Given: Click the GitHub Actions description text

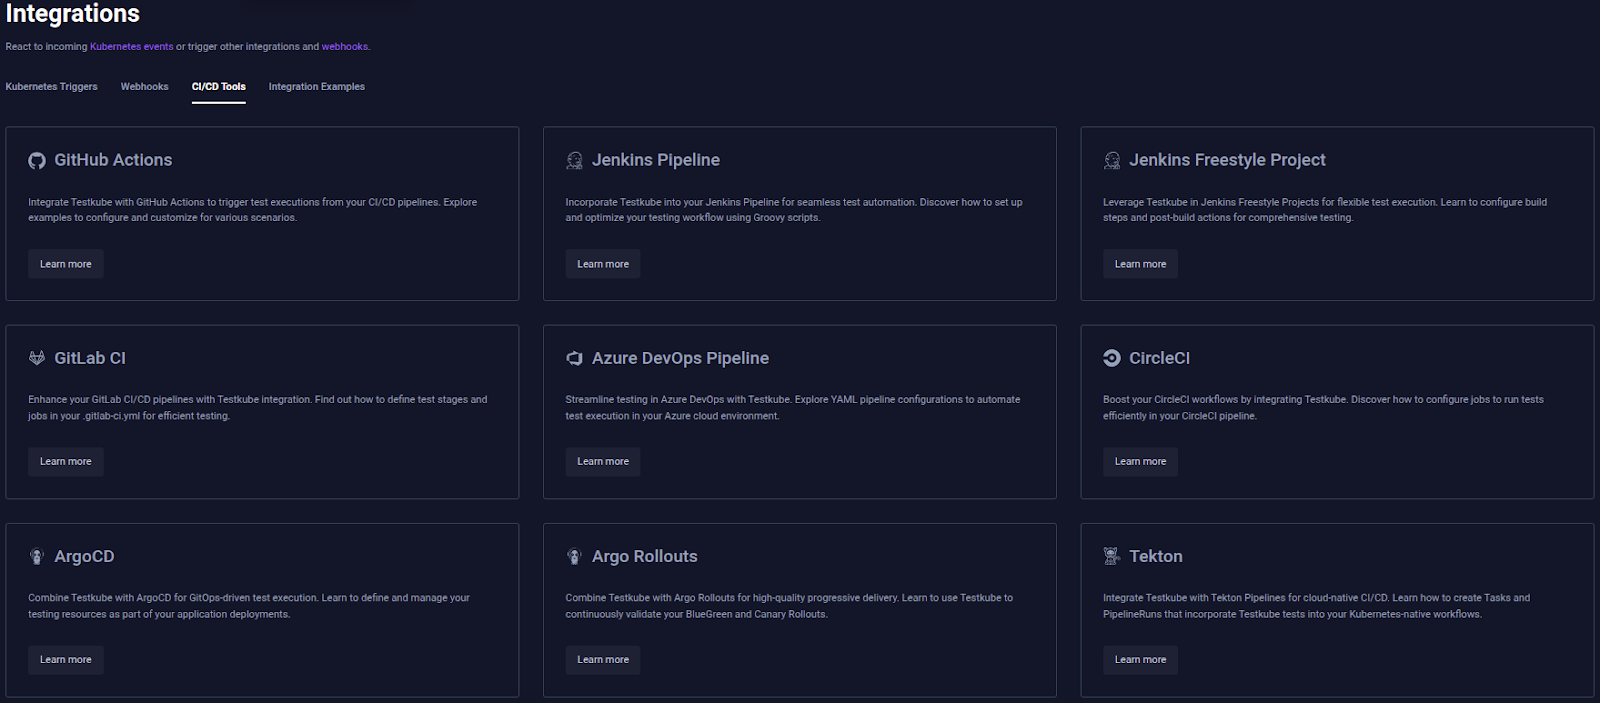Looking at the screenshot, I should tap(253, 210).
